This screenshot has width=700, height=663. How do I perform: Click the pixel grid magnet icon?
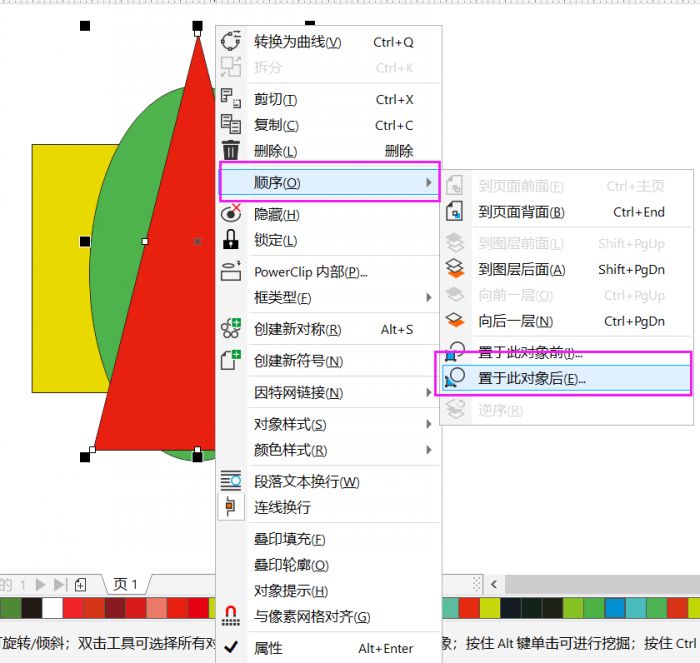tap(231, 616)
